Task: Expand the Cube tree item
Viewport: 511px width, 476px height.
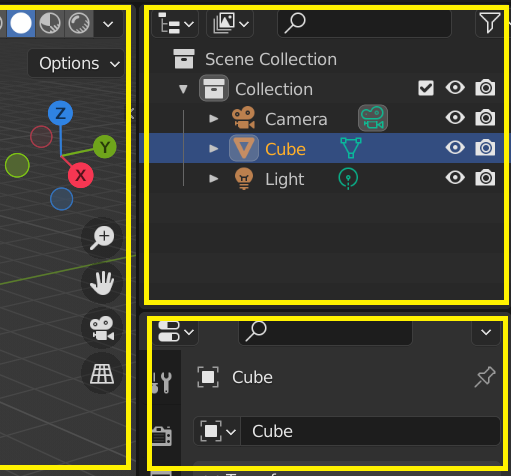Action: click(x=214, y=148)
